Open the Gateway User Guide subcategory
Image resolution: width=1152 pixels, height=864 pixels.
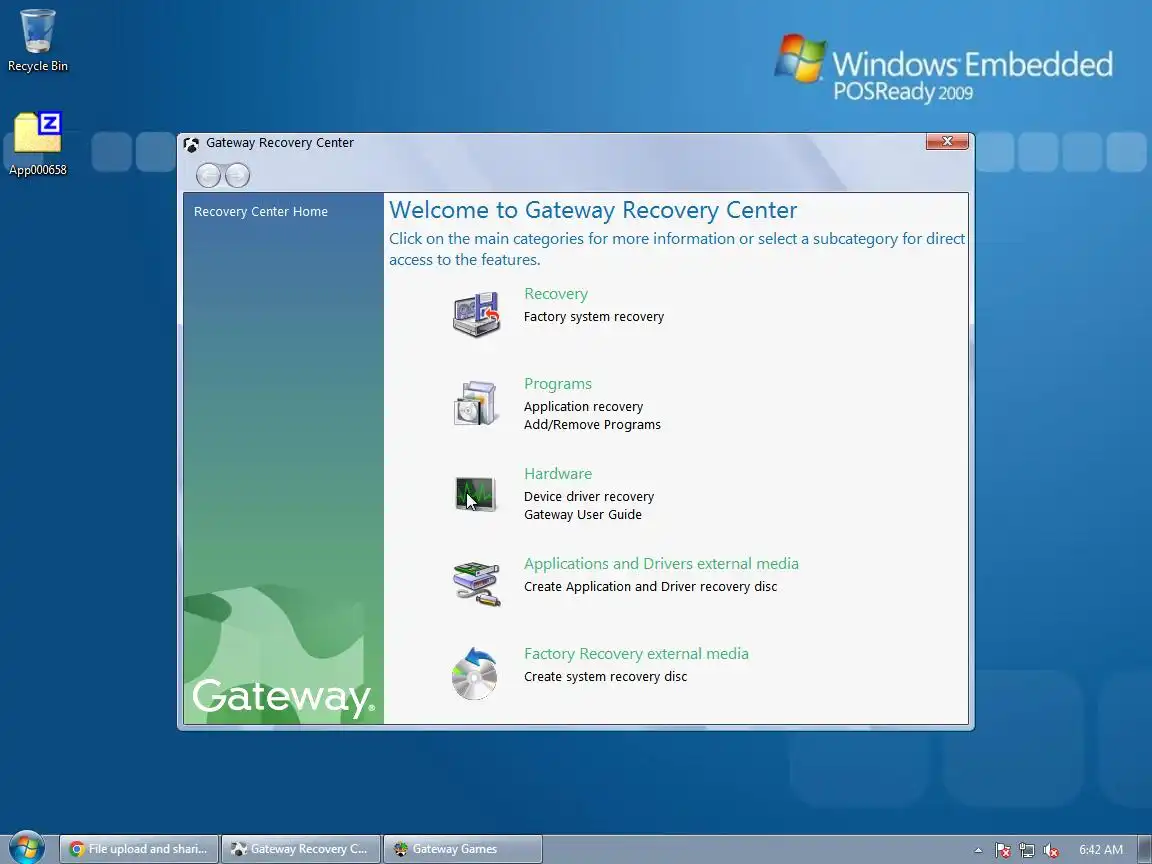(x=583, y=514)
